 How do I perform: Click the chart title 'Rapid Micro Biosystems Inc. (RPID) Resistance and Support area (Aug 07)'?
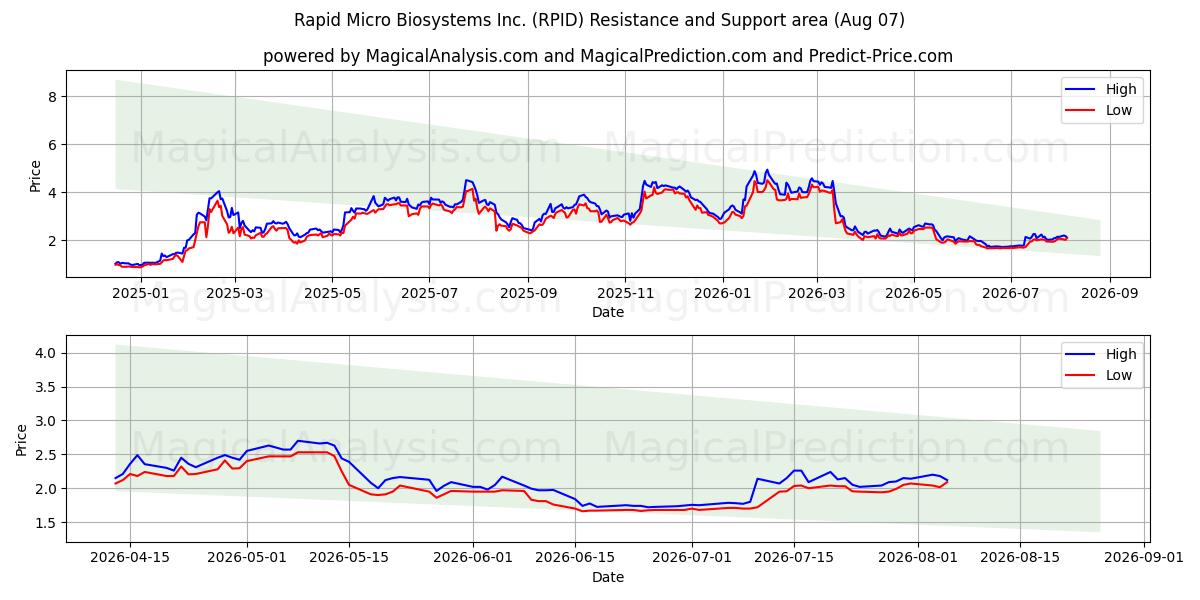coord(600,20)
